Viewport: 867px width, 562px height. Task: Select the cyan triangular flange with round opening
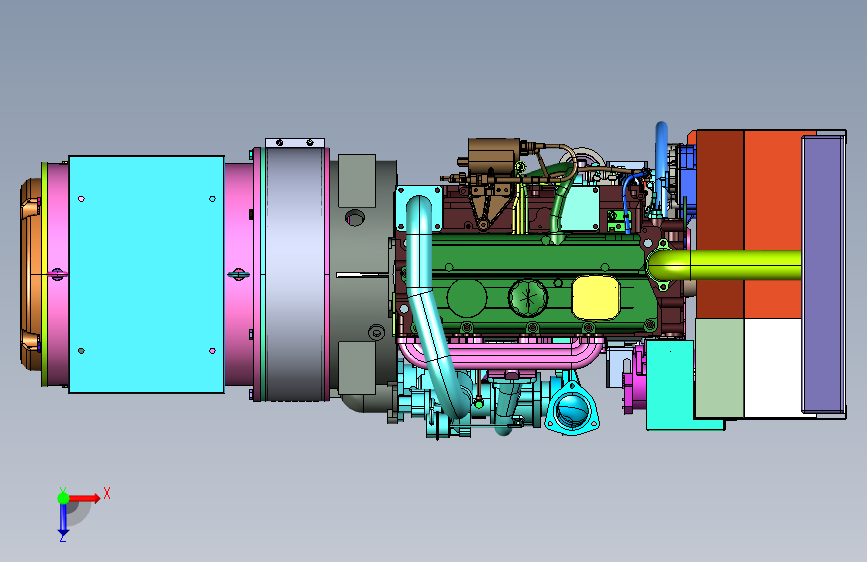pos(572,408)
